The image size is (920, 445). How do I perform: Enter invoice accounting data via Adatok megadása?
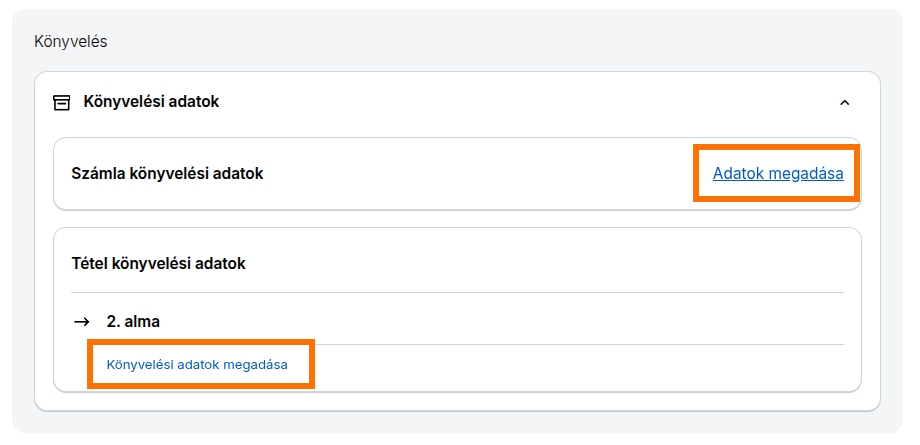coord(778,174)
